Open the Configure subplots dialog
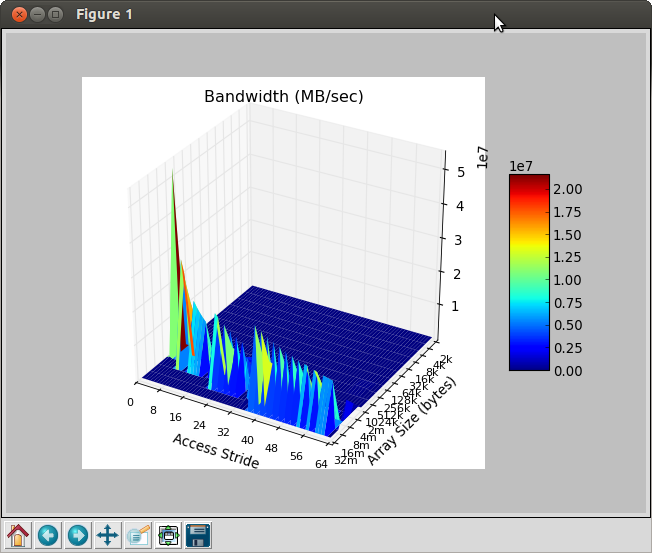 click(x=168, y=535)
